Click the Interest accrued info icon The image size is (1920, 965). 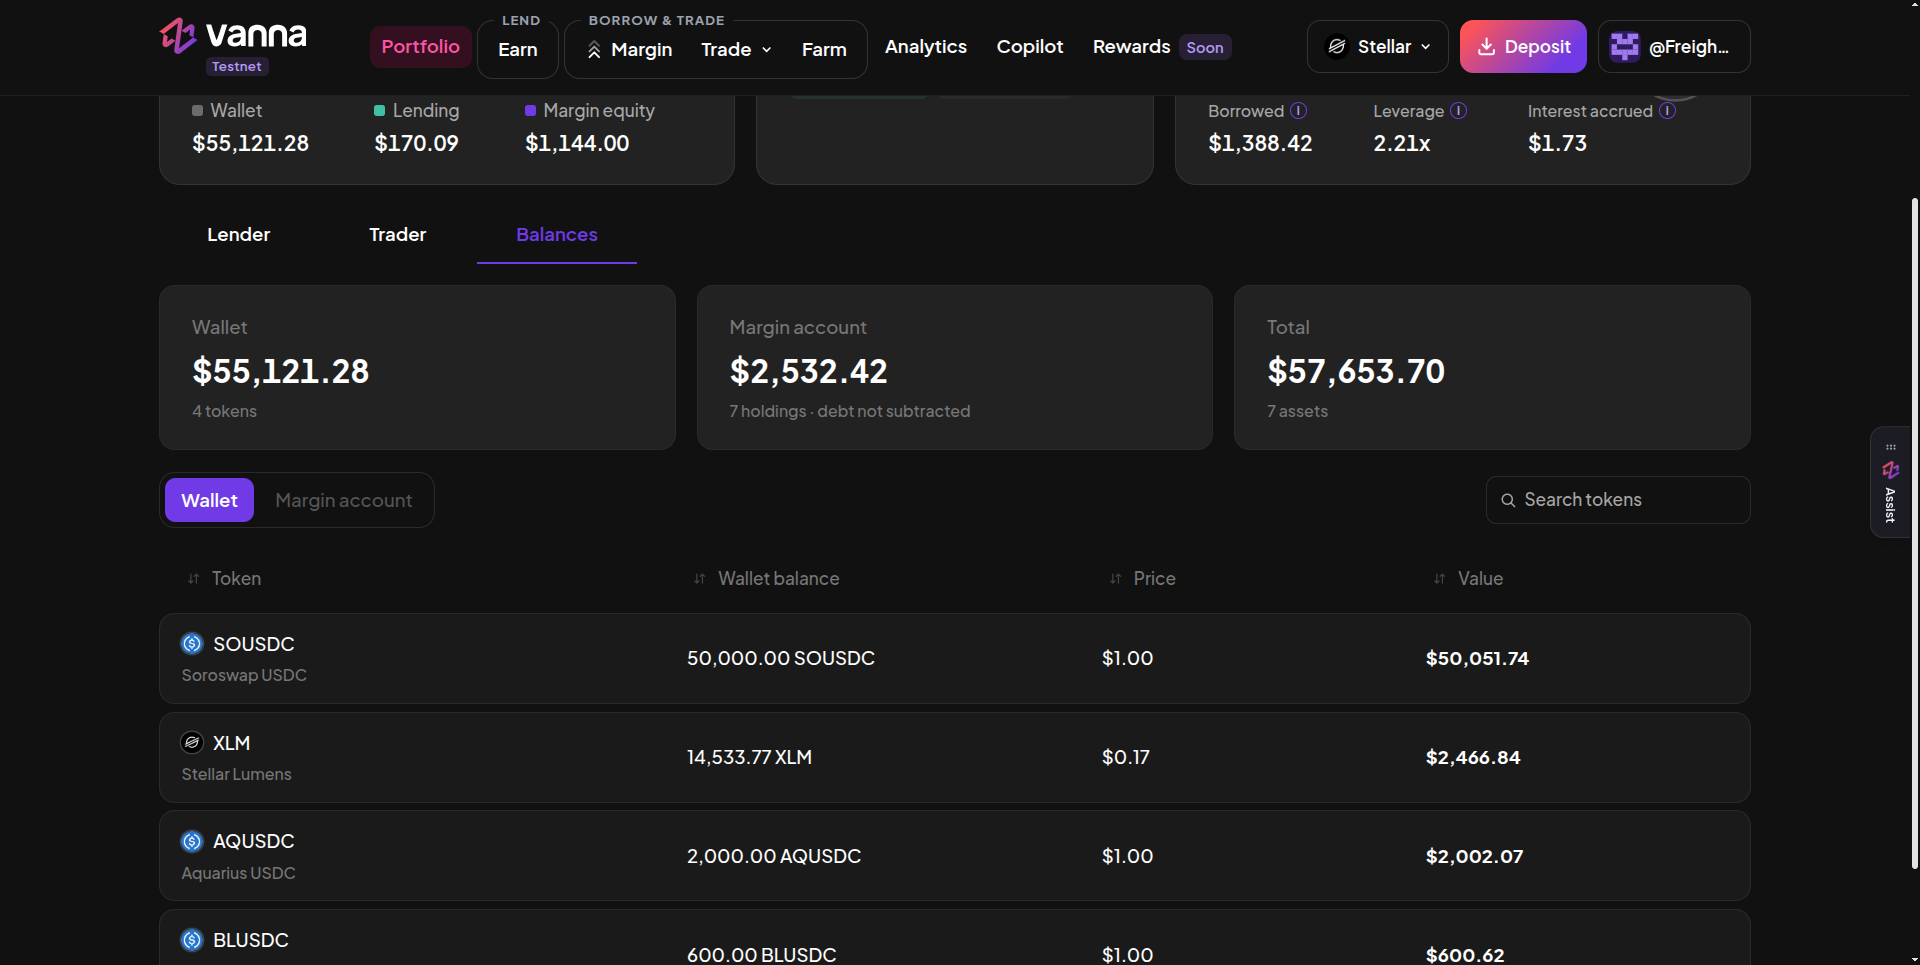[x=1668, y=111]
